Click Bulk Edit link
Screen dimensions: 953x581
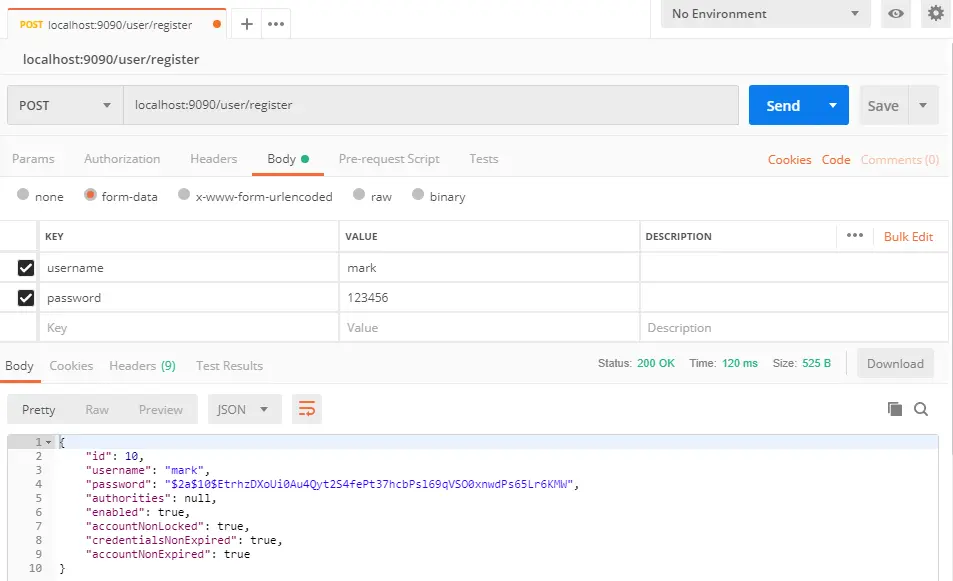point(908,236)
